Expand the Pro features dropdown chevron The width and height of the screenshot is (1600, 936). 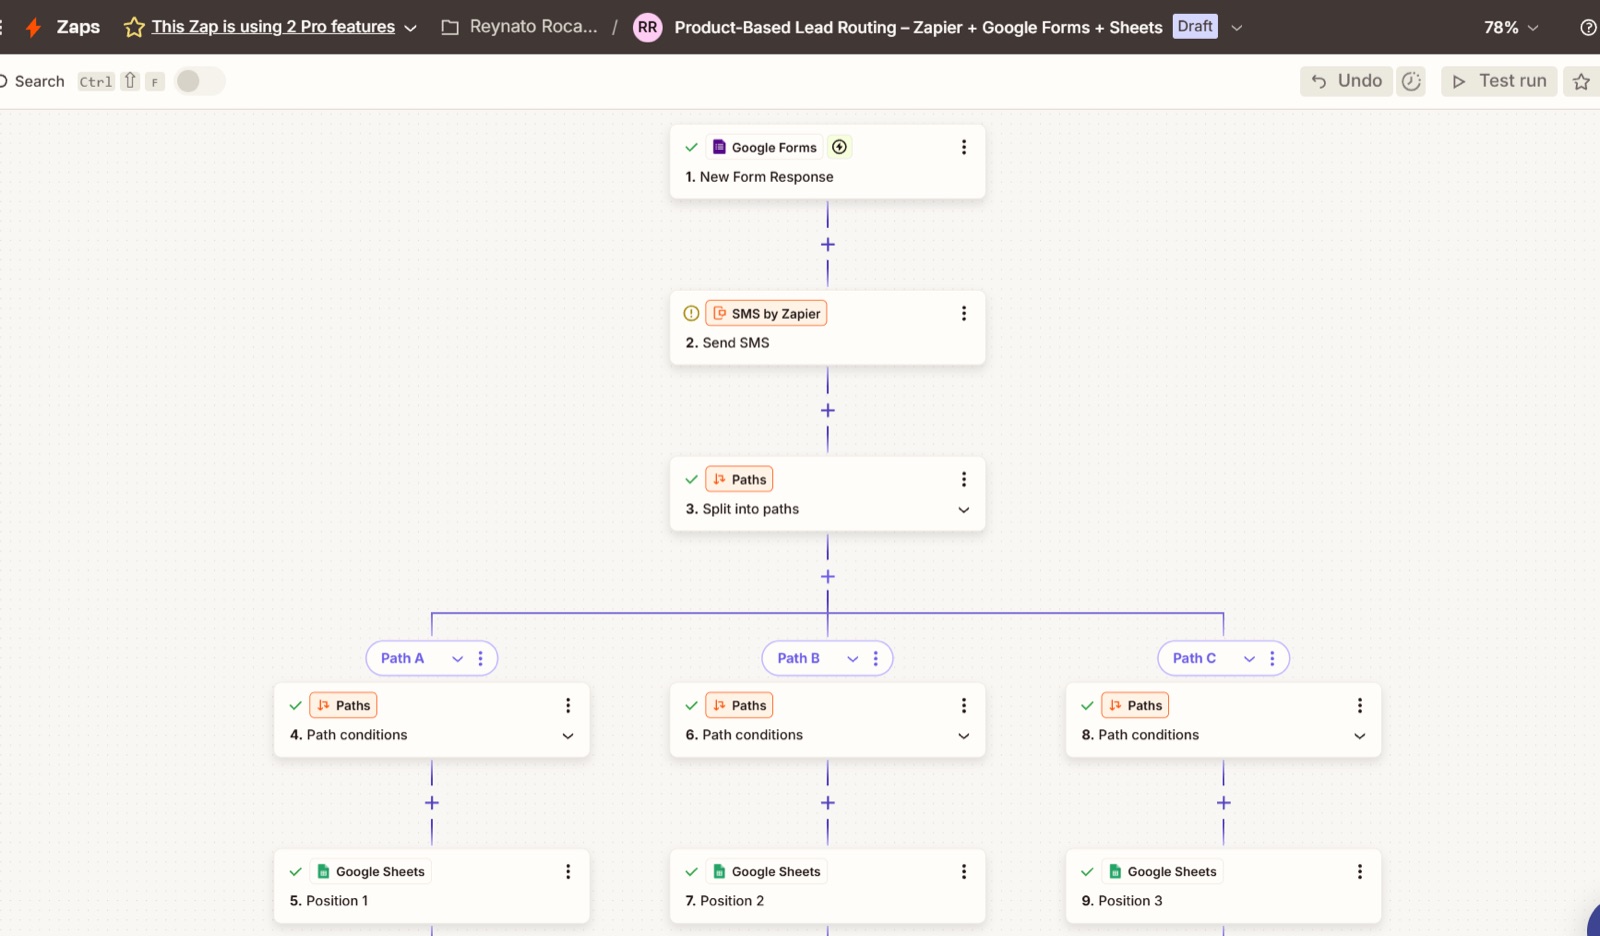(x=410, y=28)
